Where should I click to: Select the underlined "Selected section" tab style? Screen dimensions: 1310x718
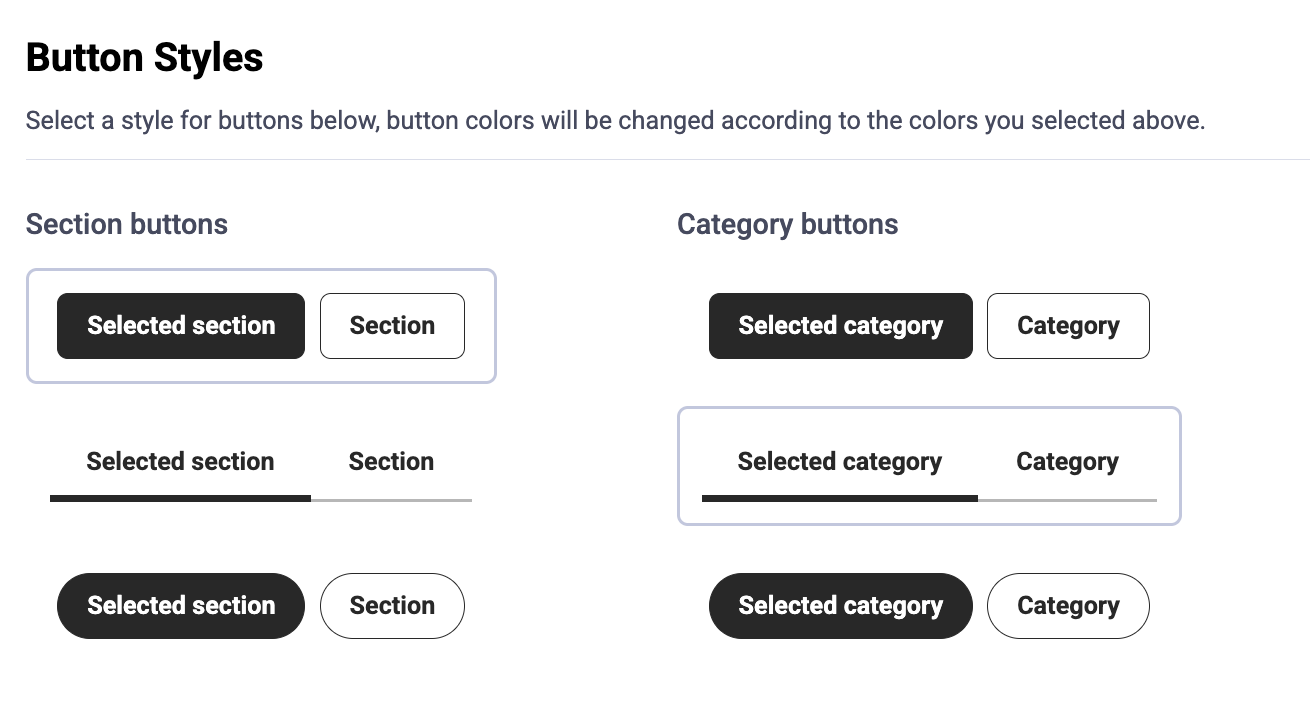coord(180,462)
